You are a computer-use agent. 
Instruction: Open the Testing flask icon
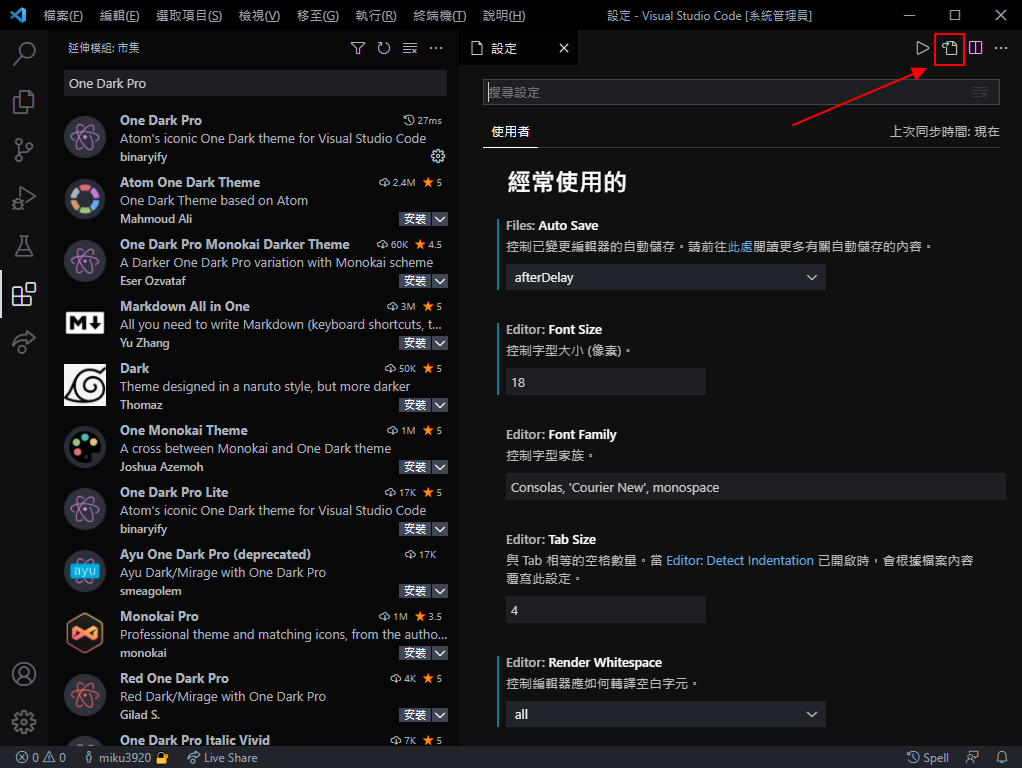click(24, 246)
